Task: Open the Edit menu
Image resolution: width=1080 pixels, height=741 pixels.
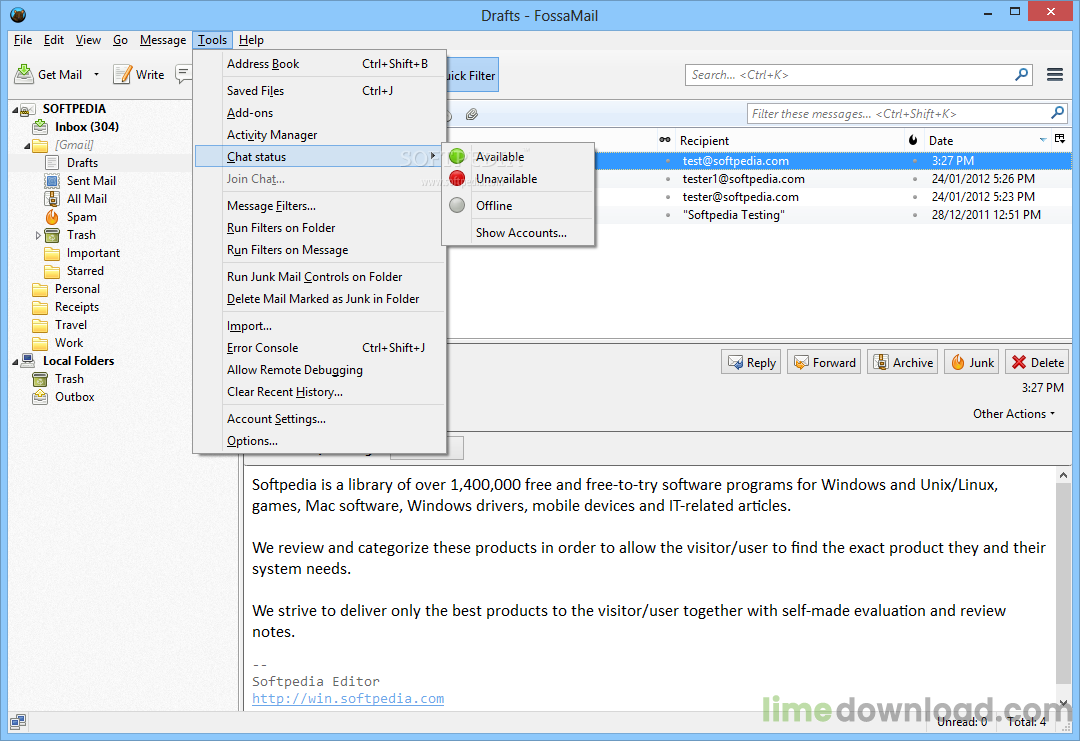Action: pos(54,40)
